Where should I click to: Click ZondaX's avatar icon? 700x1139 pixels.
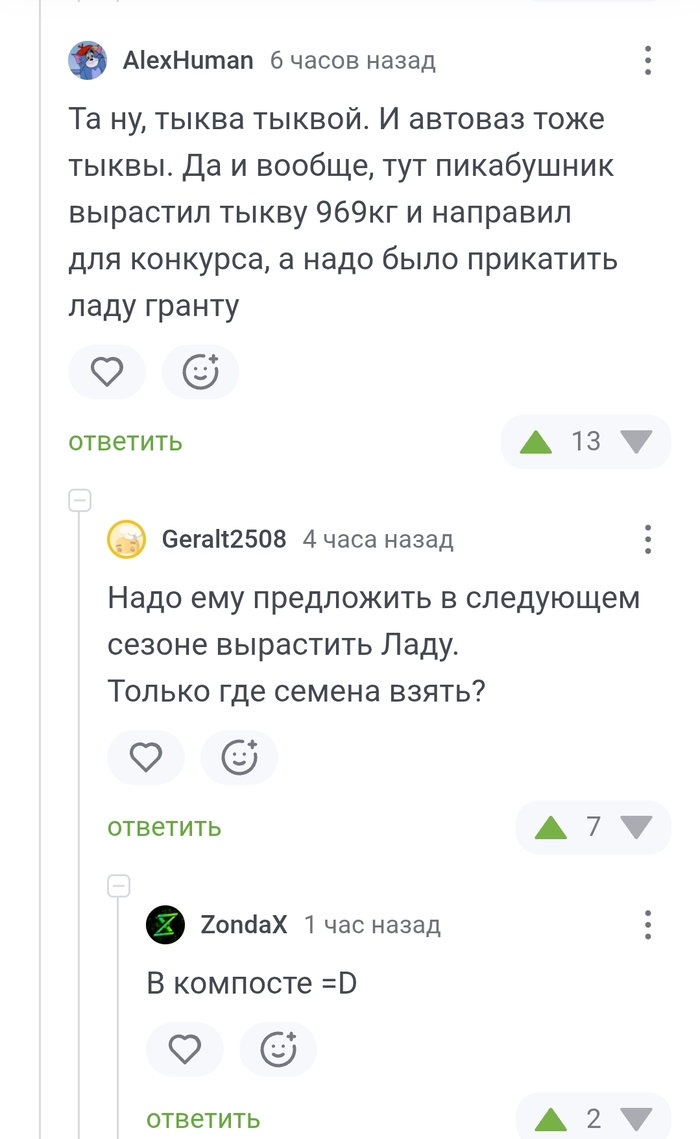pyautogui.click(x=165, y=925)
